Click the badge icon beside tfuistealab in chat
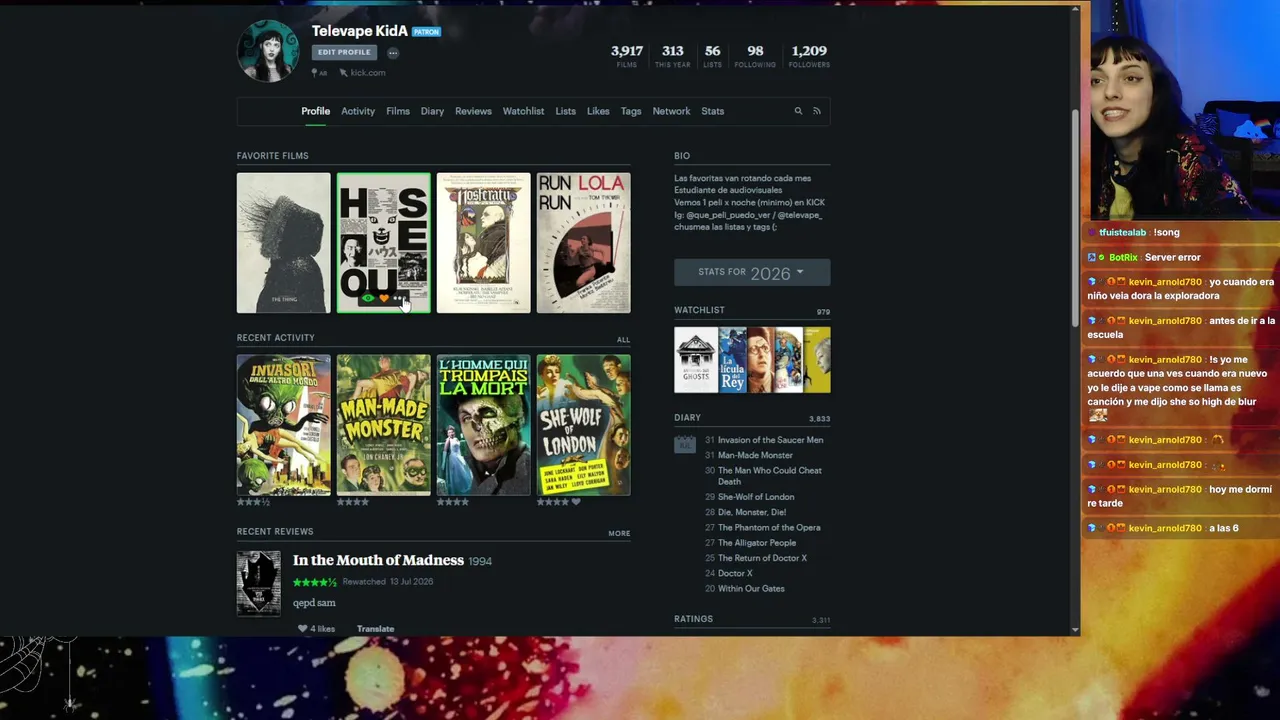1280x720 pixels. click(1092, 232)
